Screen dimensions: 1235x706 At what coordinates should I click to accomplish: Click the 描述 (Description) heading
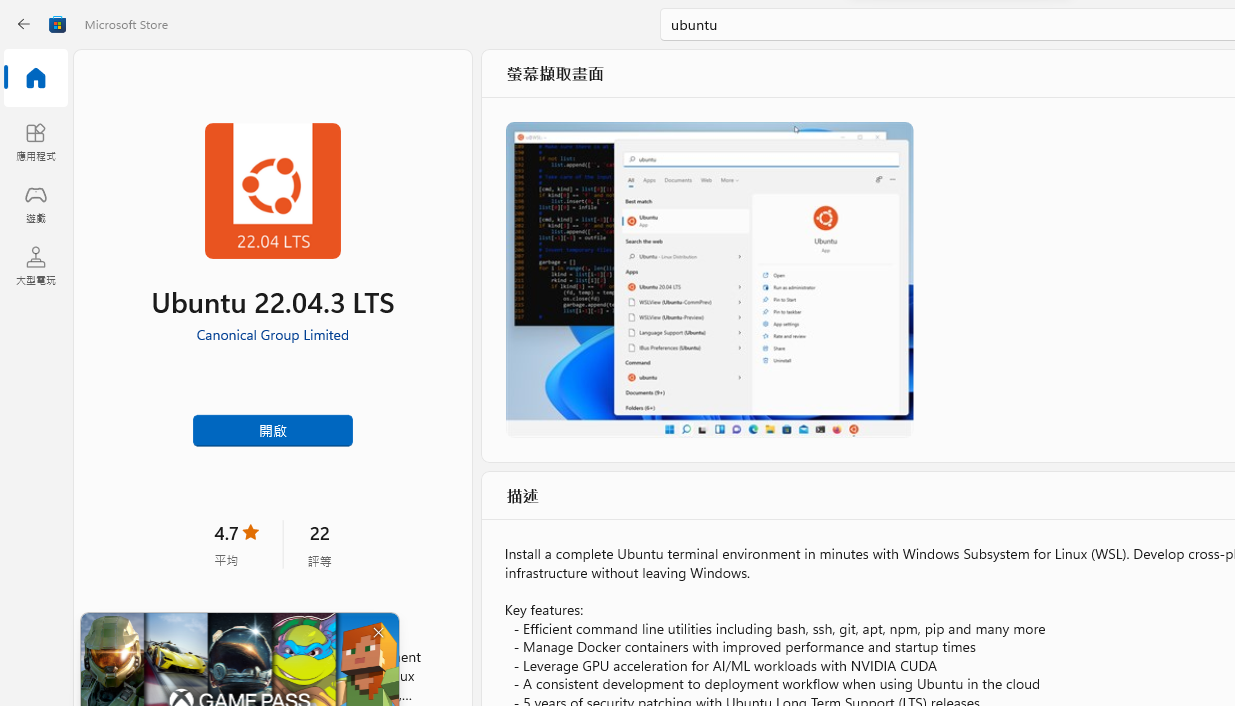click(522, 495)
